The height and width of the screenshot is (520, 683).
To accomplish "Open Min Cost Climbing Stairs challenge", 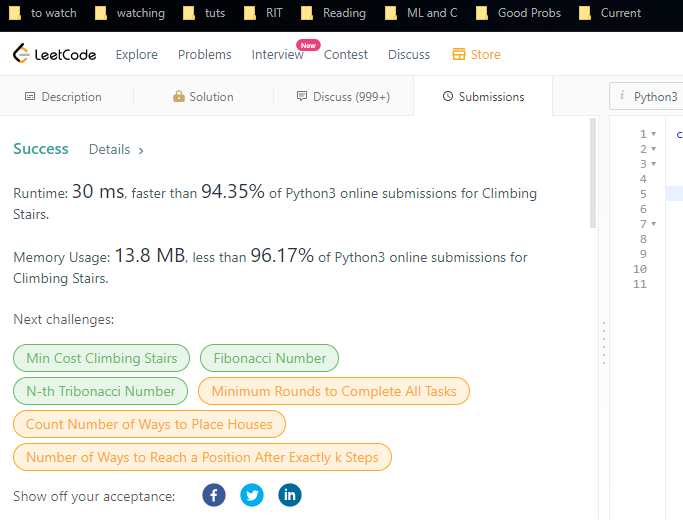I will [x=101, y=358].
